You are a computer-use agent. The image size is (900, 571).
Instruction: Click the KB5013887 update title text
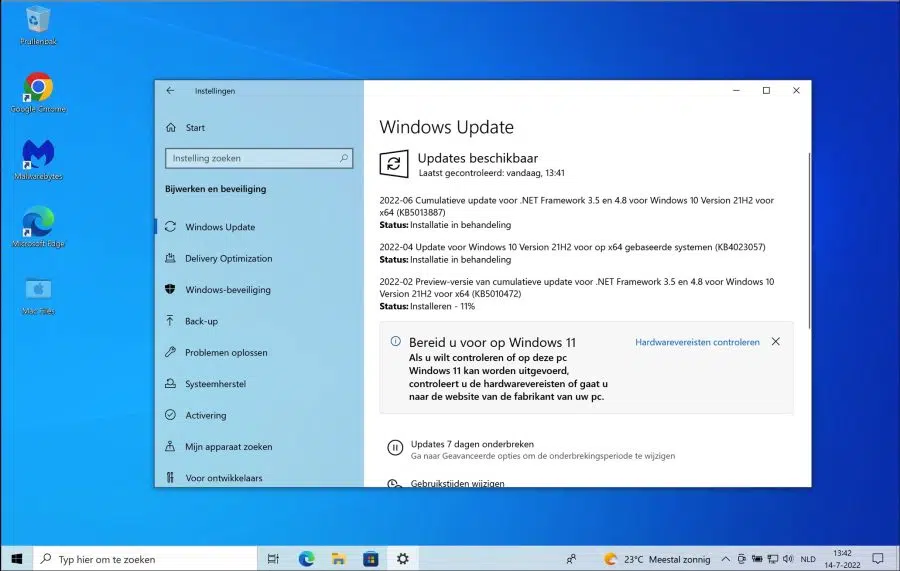pos(576,207)
